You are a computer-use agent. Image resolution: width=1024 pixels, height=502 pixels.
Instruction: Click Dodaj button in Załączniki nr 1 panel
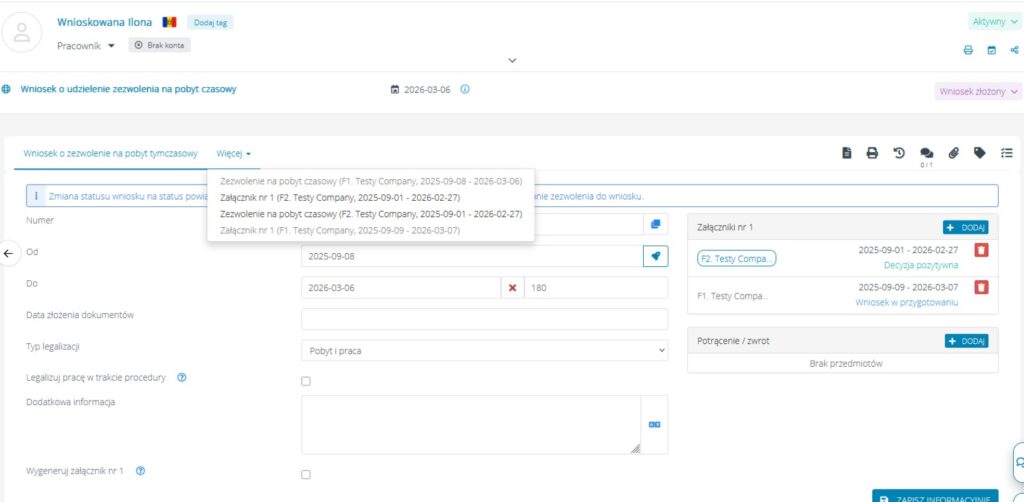pyautogui.click(x=965, y=228)
